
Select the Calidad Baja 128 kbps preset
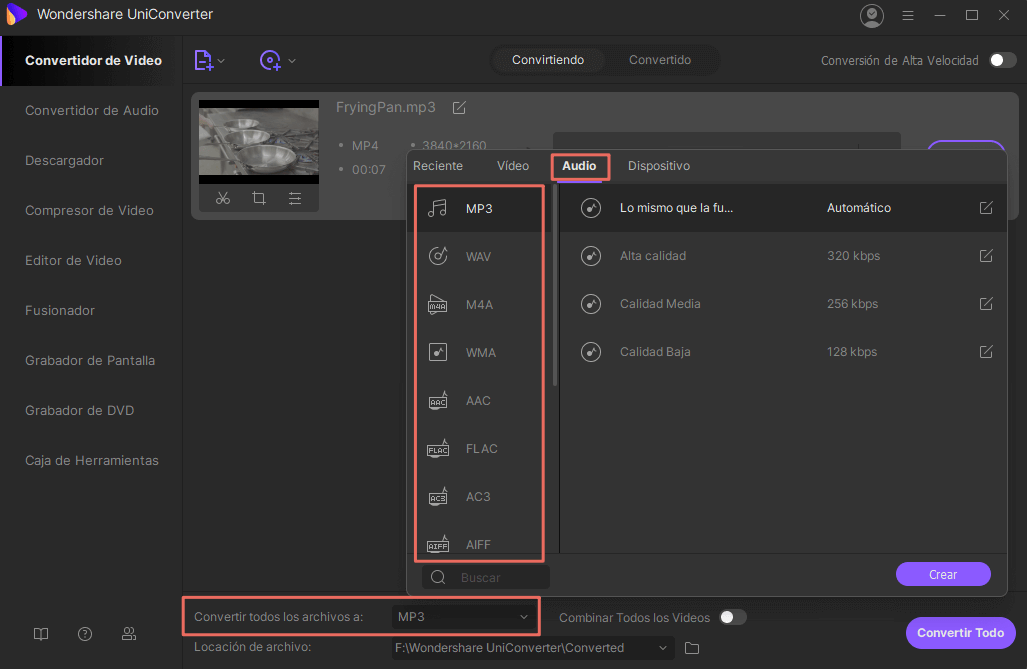point(783,352)
